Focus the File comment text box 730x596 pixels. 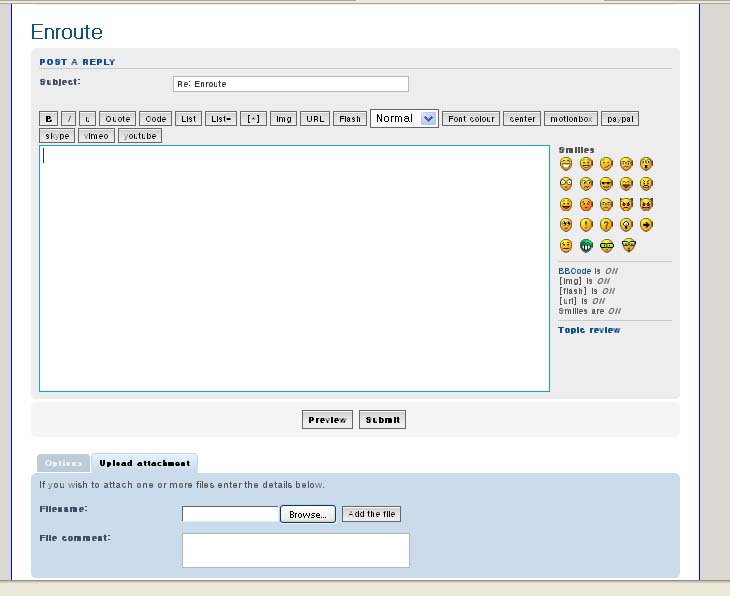(295, 550)
